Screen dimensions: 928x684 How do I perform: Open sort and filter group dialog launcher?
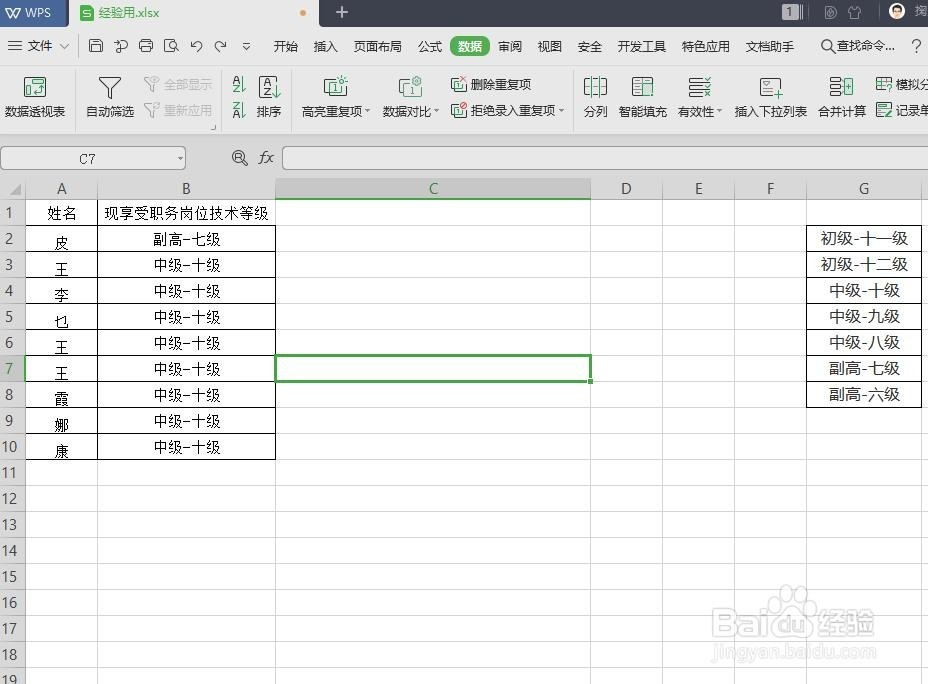pos(214,127)
